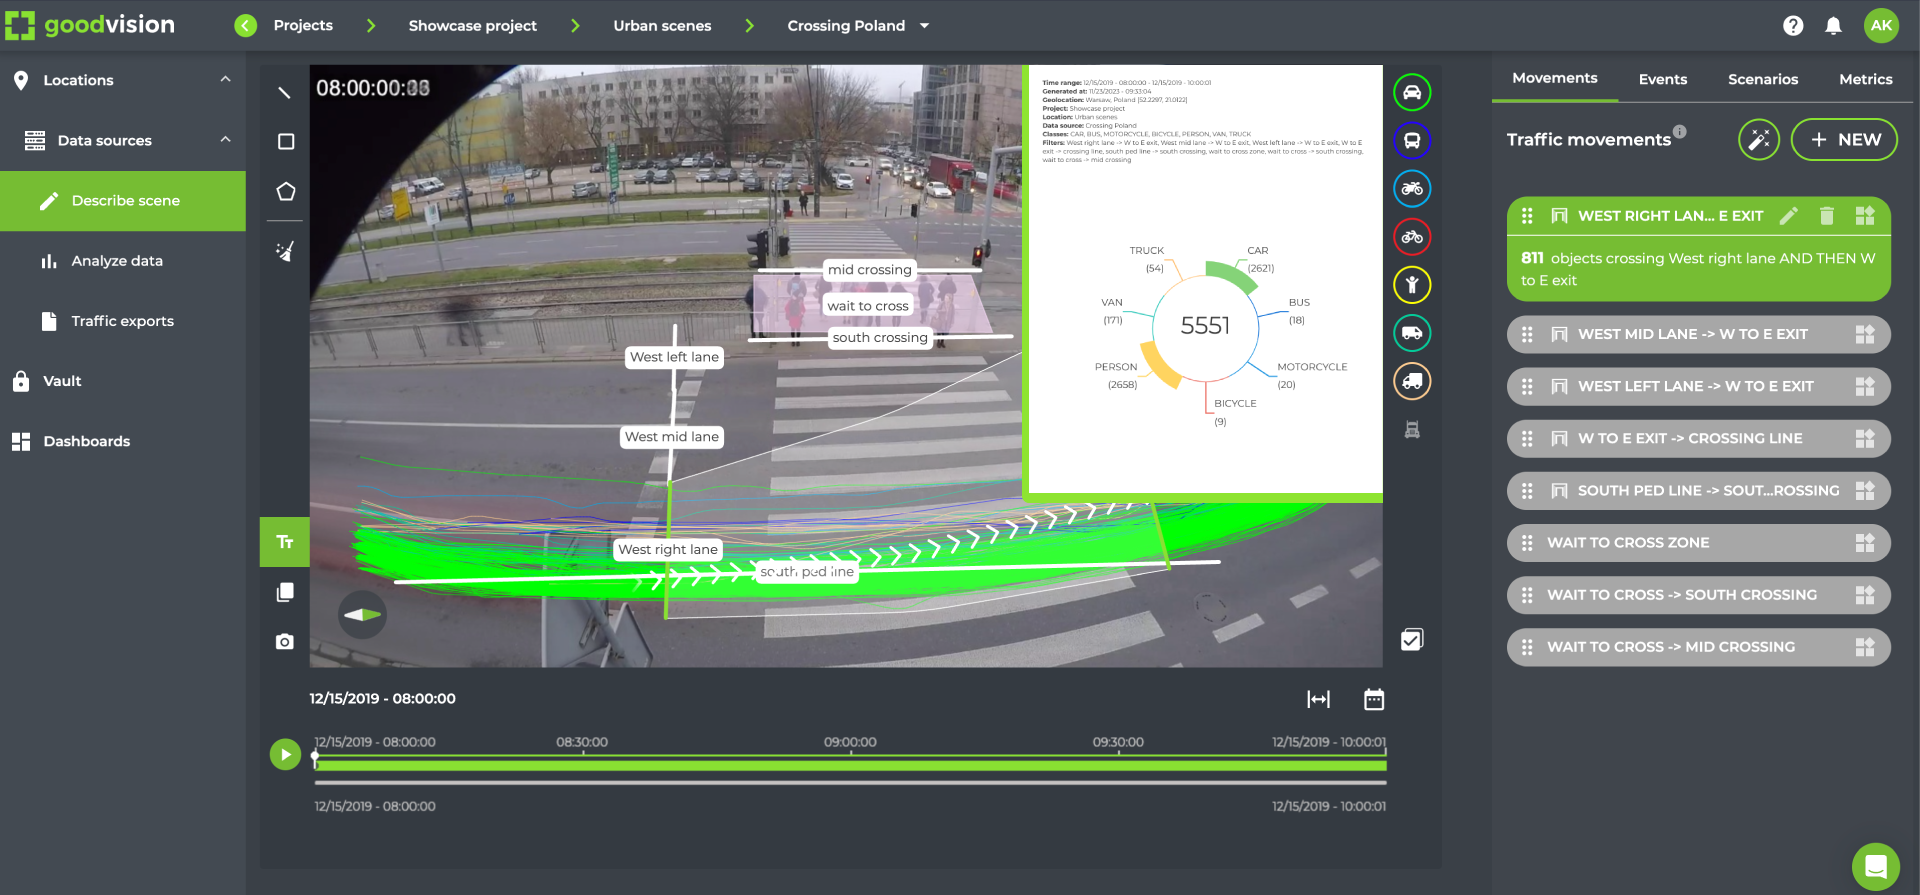Expand South ped line movement

[1698, 491]
